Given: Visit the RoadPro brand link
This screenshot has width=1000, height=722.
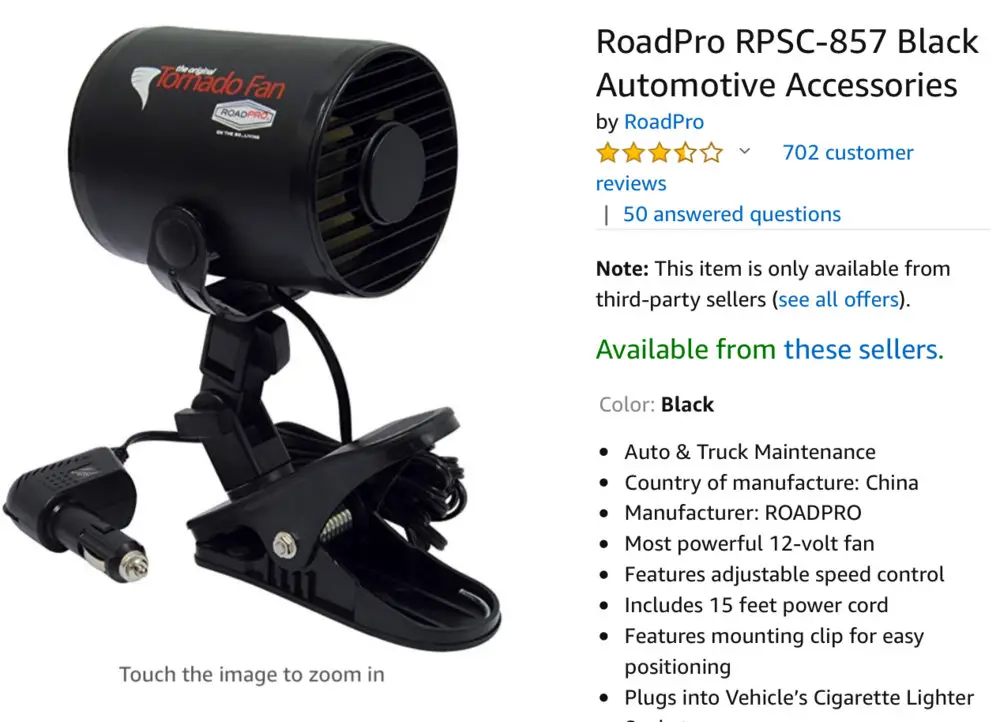Looking at the screenshot, I should [x=663, y=122].
